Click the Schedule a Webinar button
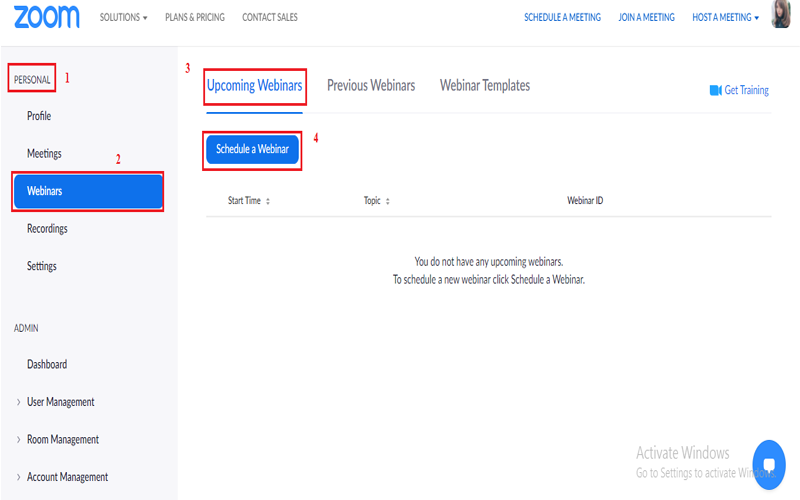The height and width of the screenshot is (500, 800). click(253, 149)
